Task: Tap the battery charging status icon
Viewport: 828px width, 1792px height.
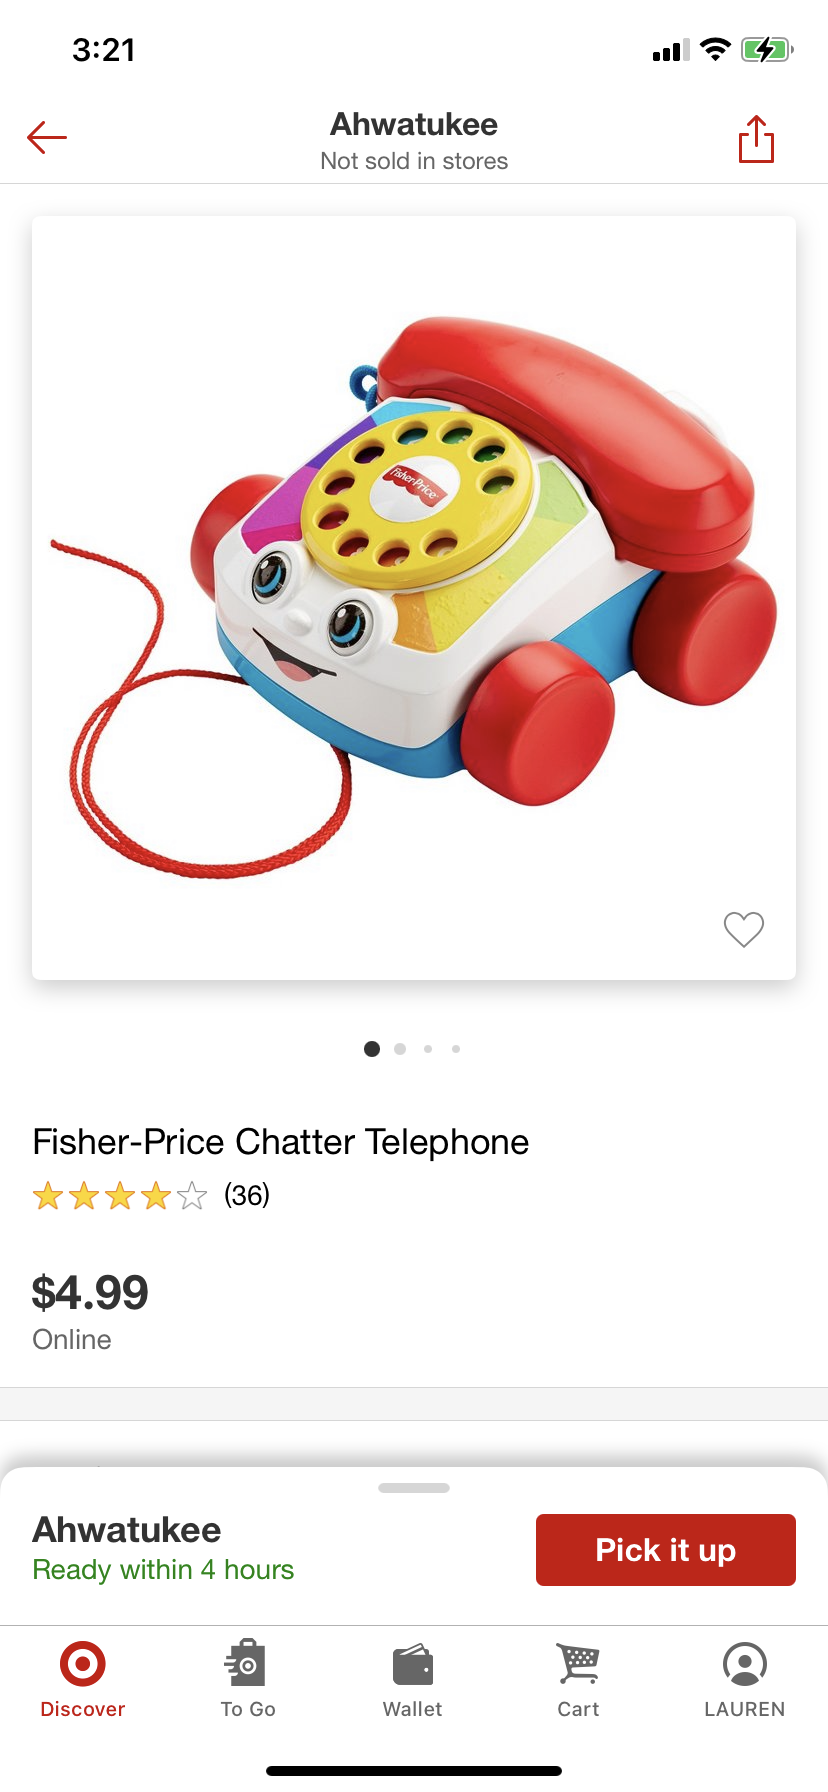Action: [x=767, y=50]
